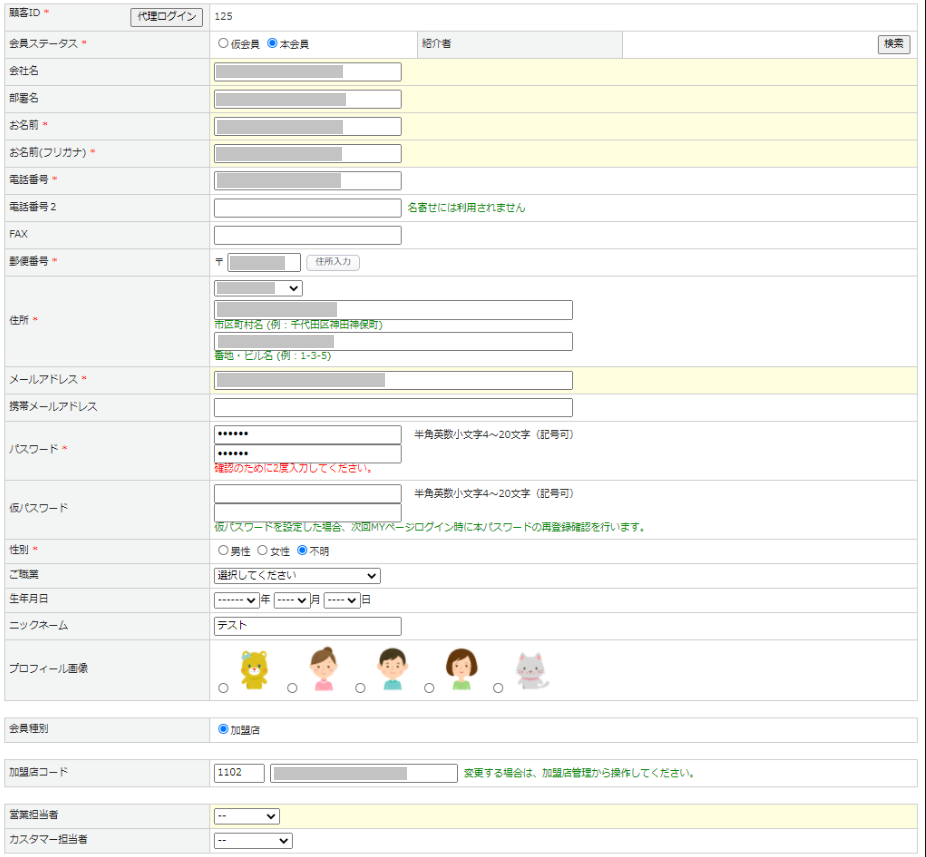Select radio button beside gray cat avatar
The width and height of the screenshot is (926, 857).
(x=498, y=688)
